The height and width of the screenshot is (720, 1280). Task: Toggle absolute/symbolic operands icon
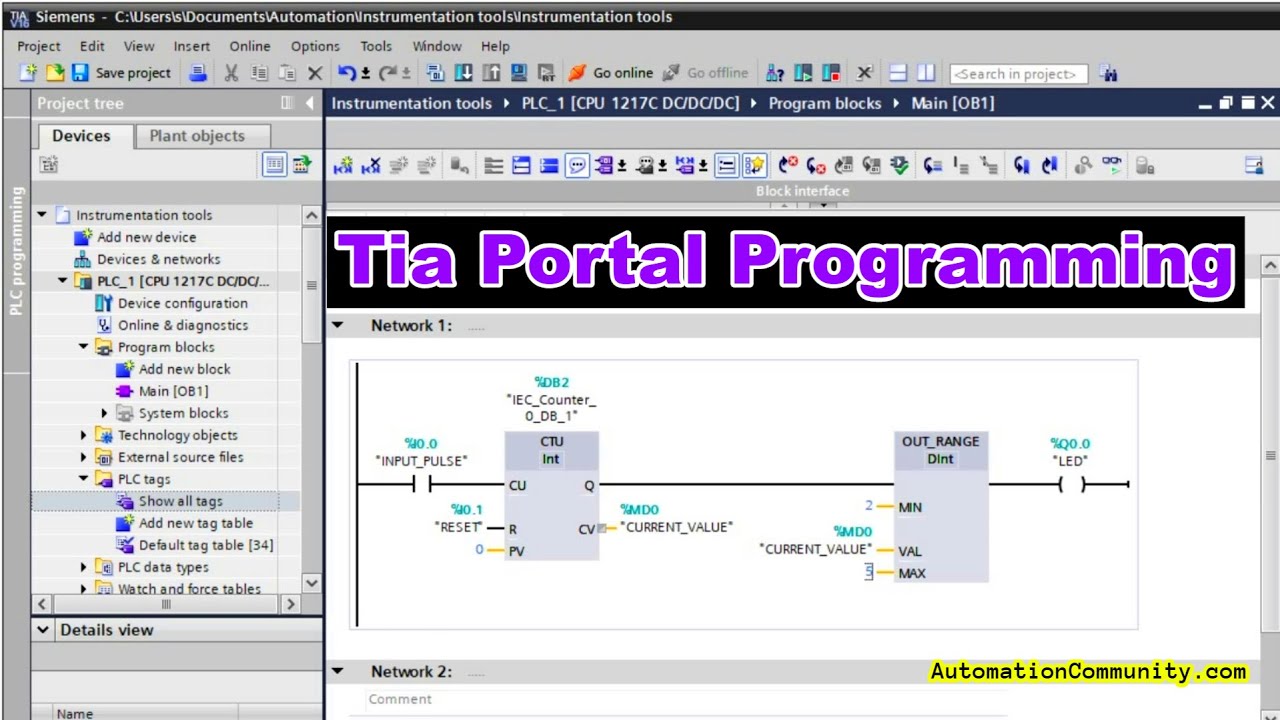pyautogui.click(x=604, y=166)
